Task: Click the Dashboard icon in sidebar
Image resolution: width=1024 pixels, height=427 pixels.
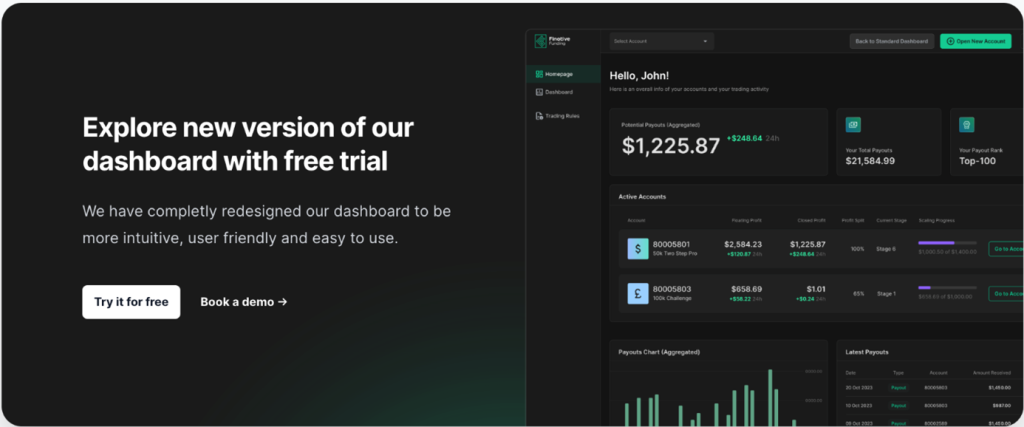Action: pyautogui.click(x=539, y=92)
